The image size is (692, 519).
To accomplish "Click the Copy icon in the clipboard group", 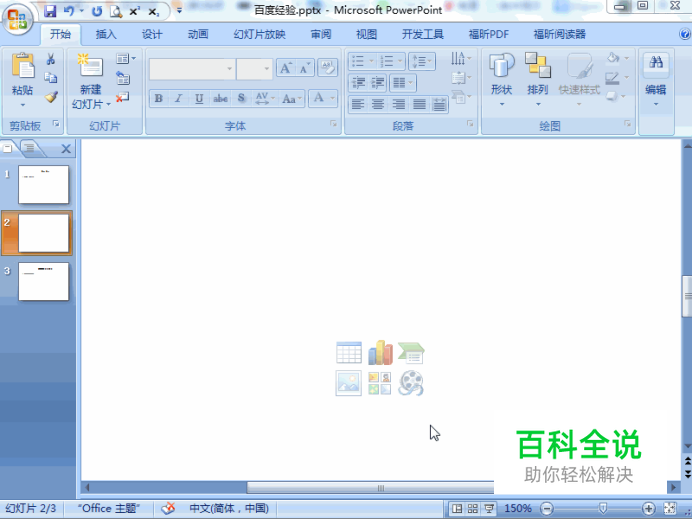I will pos(51,78).
